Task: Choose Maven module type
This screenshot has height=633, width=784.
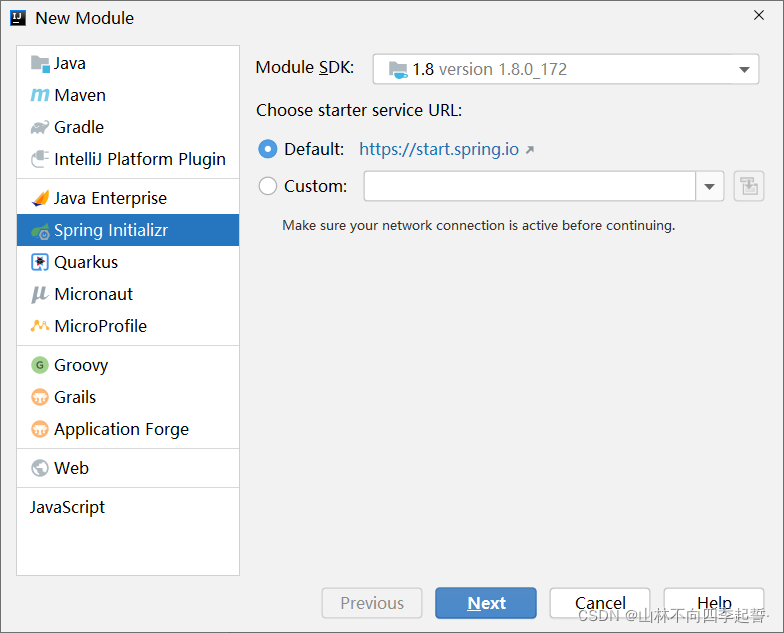Action: coord(128,95)
